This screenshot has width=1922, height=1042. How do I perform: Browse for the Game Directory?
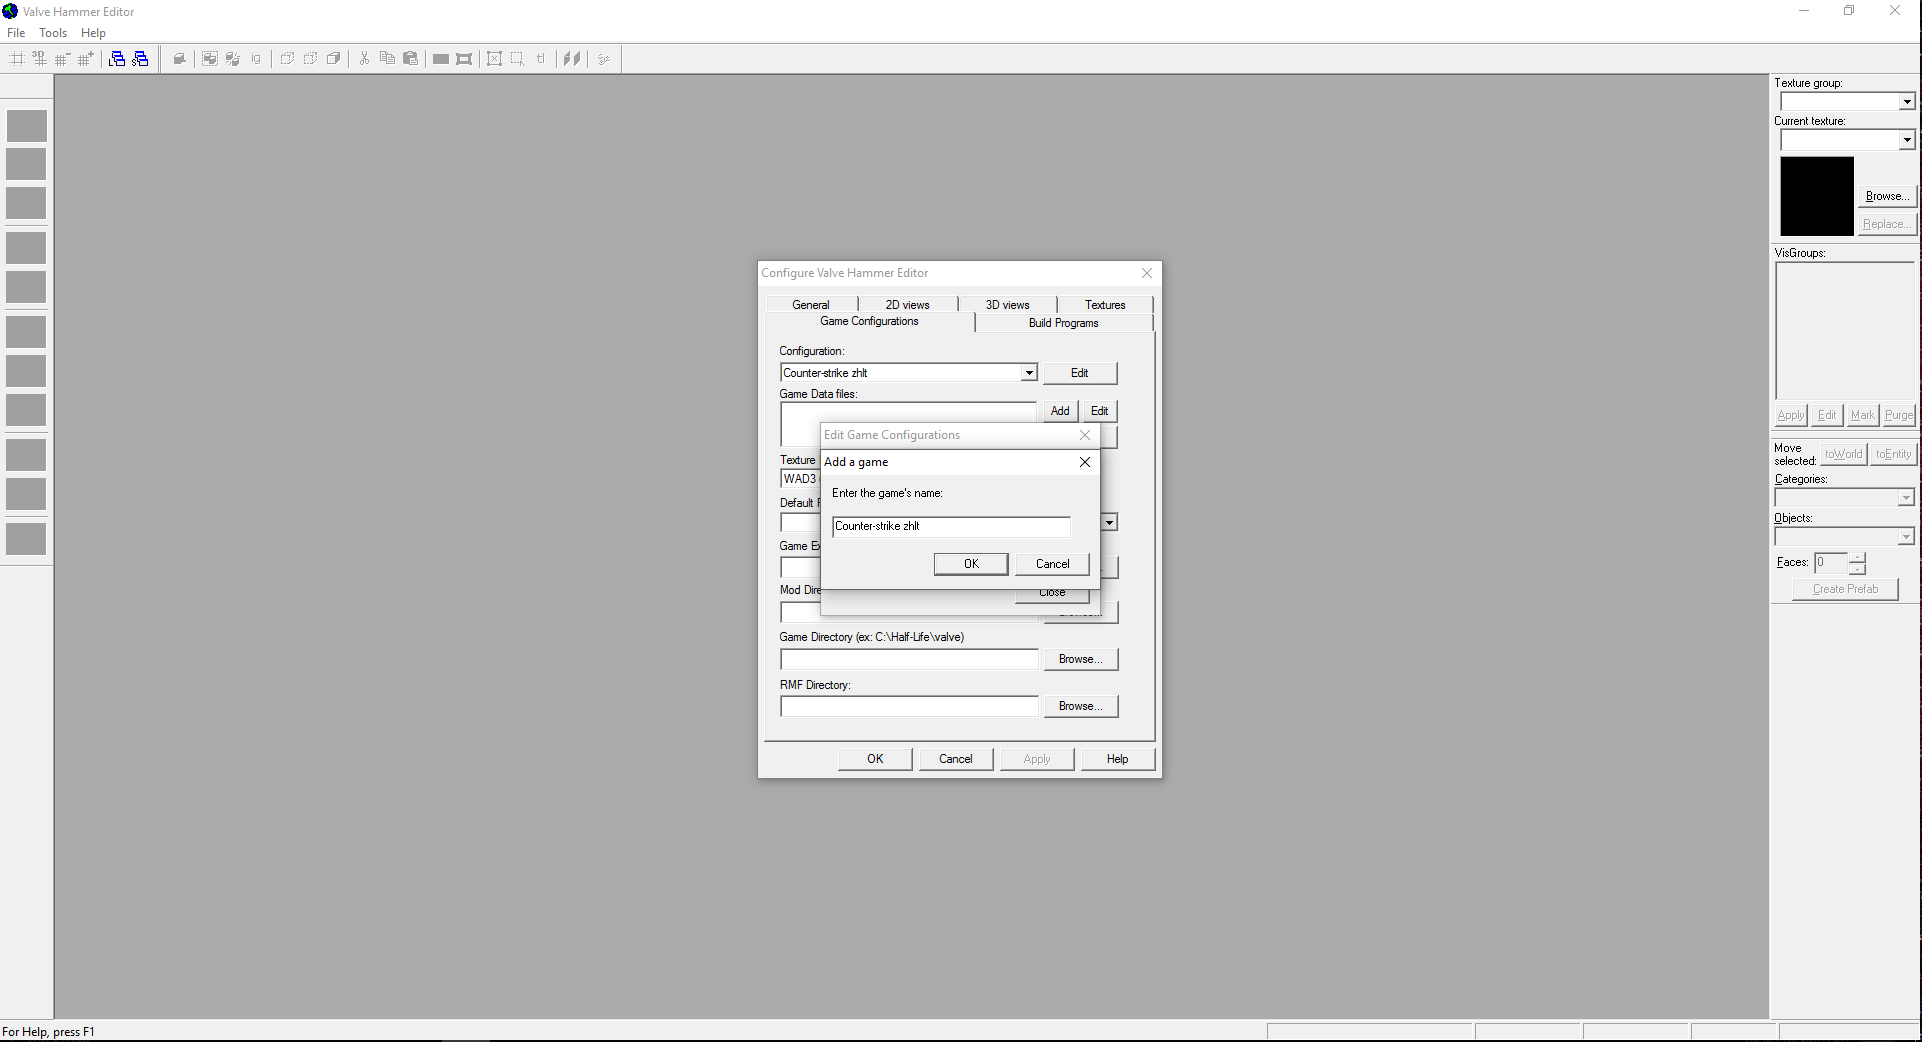(1080, 659)
